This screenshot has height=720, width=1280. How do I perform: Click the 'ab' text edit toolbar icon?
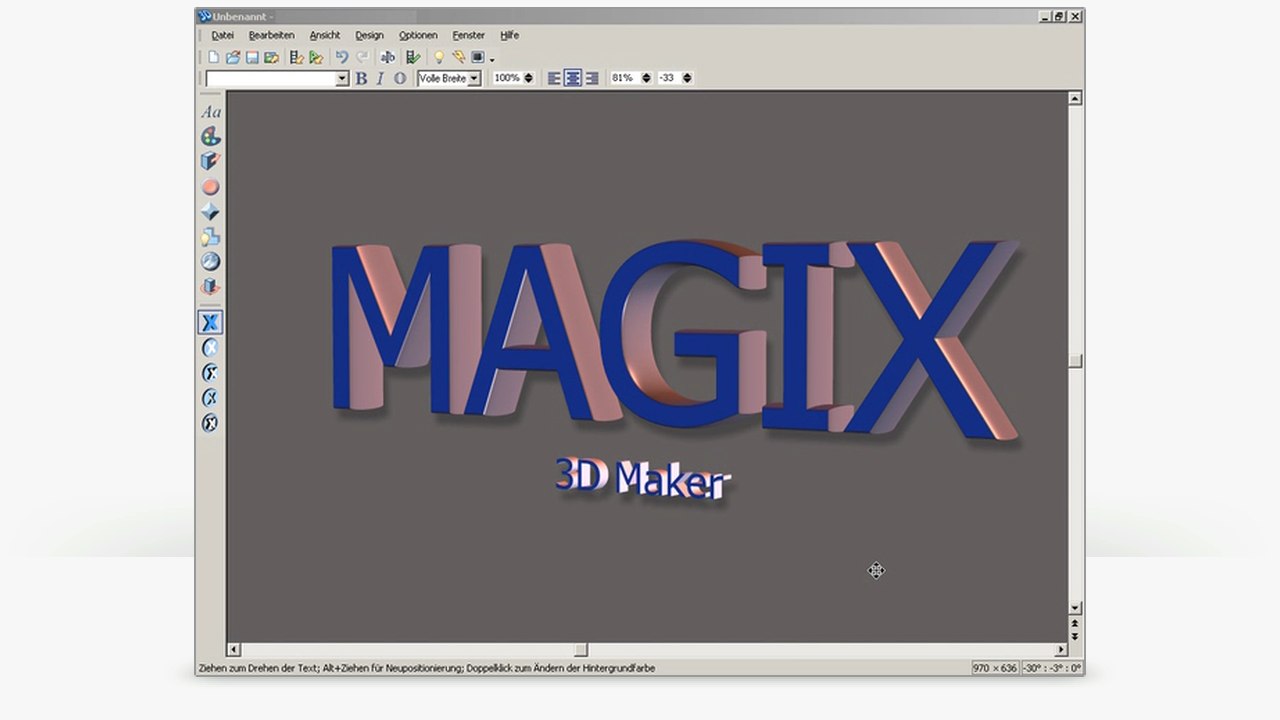pyautogui.click(x=387, y=58)
